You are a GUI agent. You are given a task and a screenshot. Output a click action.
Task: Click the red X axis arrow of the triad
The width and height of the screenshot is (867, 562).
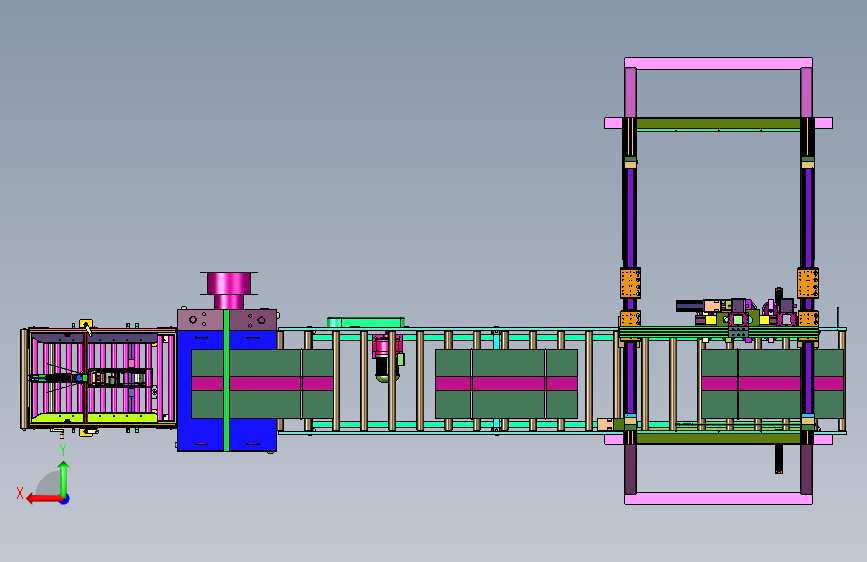[43, 499]
